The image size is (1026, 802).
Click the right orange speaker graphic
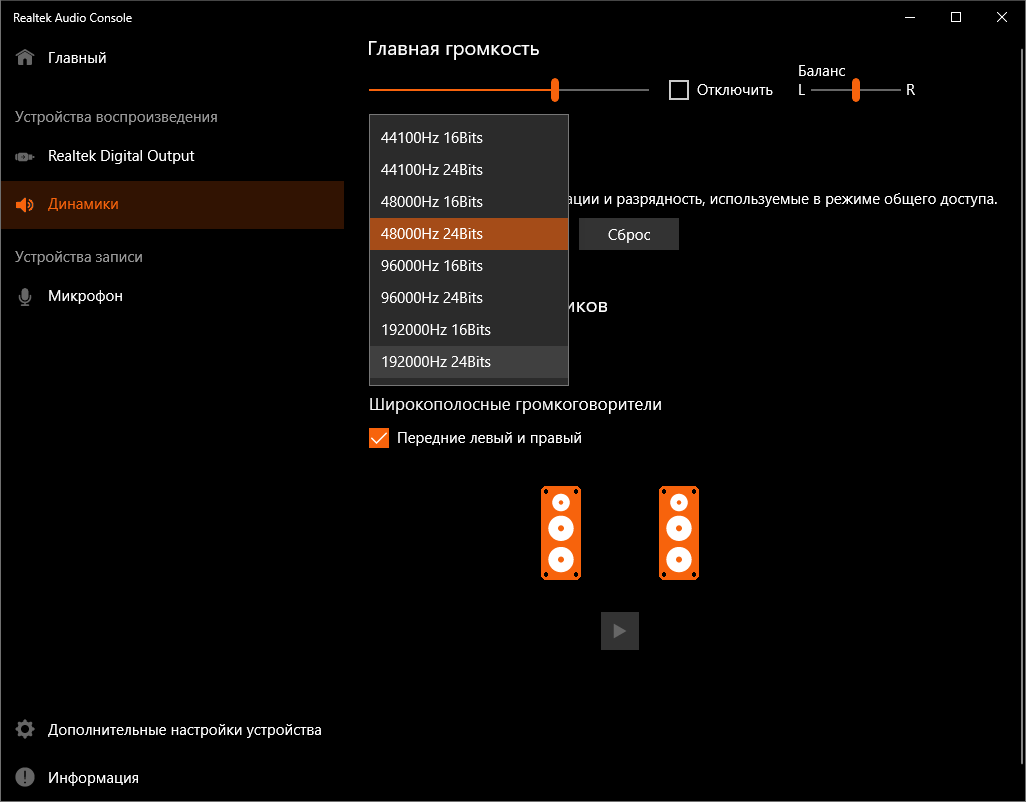(679, 533)
